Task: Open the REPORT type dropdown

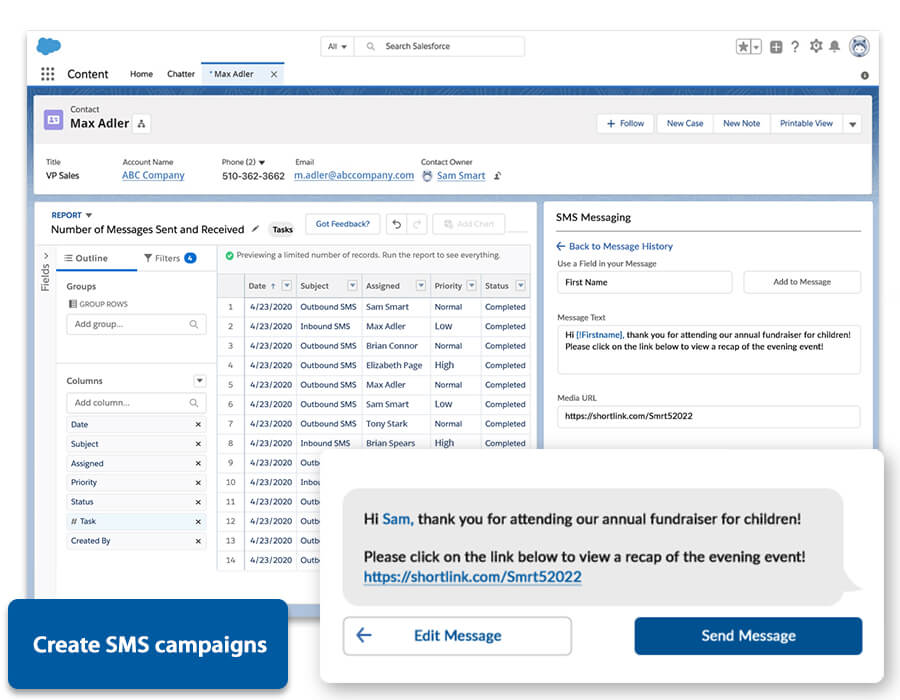Action: [x=88, y=216]
